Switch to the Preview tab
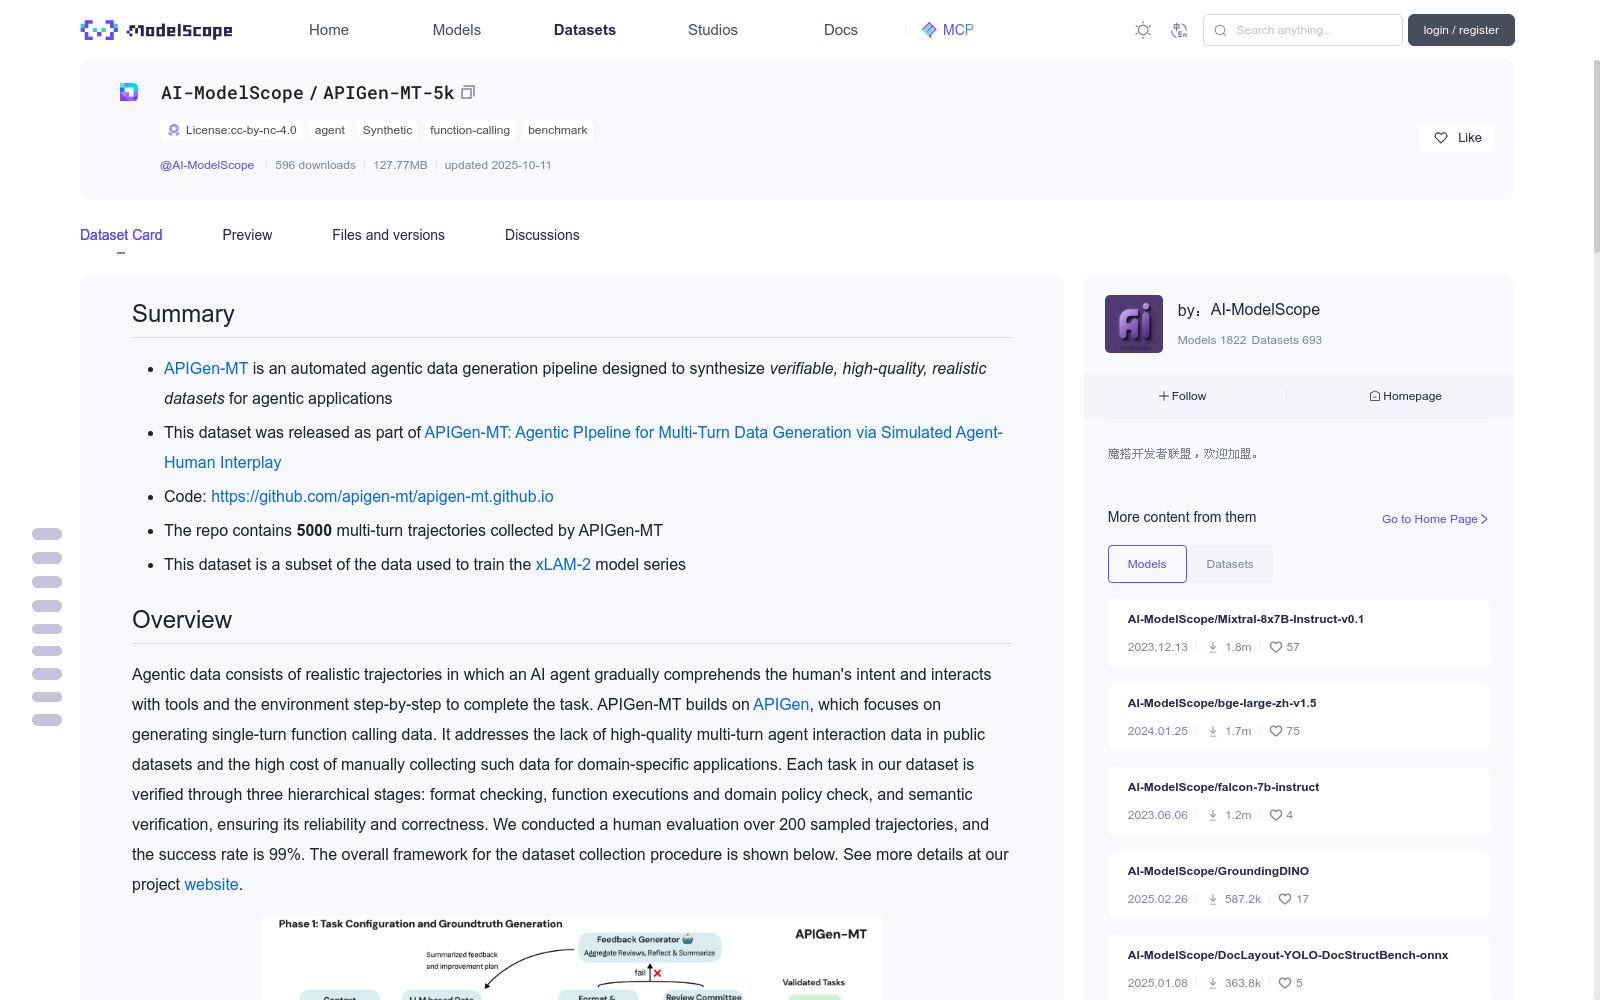The height and width of the screenshot is (1000, 1600). coord(247,235)
